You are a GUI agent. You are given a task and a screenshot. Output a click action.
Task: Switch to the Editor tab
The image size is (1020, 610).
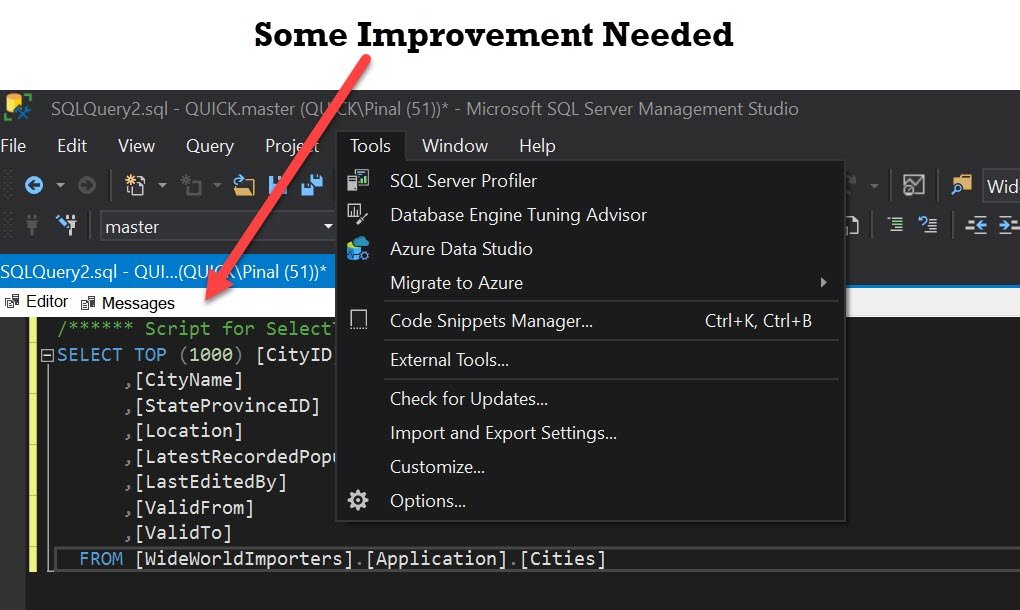[36, 302]
